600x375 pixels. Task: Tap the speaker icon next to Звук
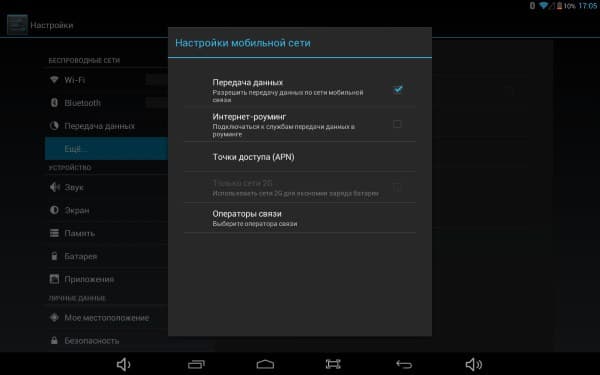tap(55, 187)
